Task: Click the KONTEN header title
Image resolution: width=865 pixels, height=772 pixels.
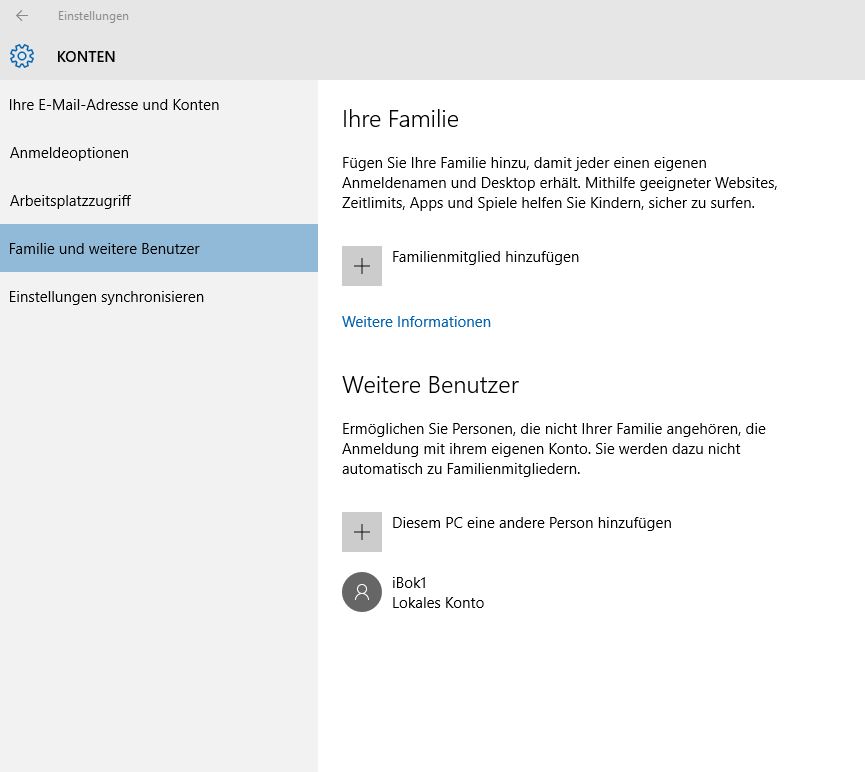Action: click(x=86, y=57)
